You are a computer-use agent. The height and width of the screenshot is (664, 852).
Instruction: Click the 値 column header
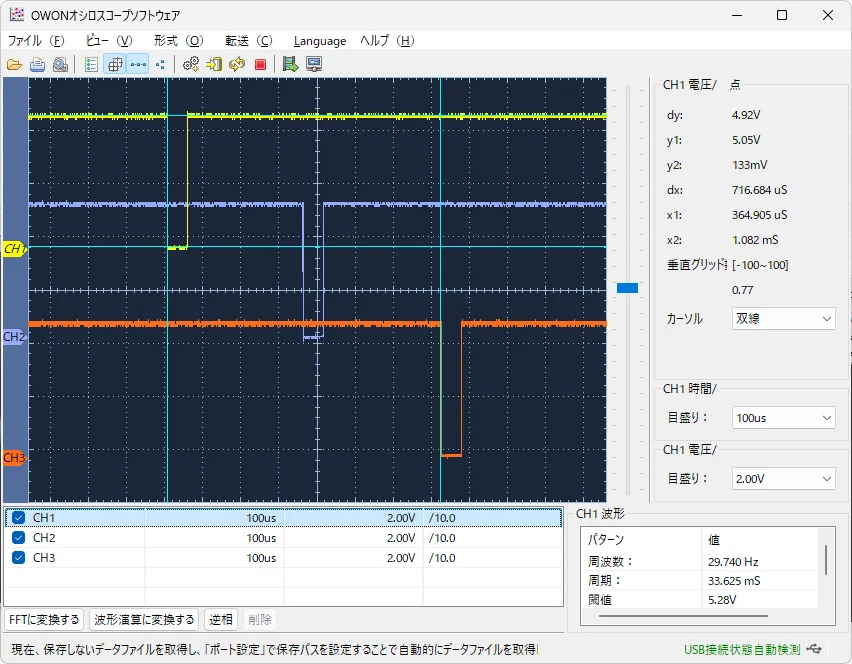[x=713, y=540]
